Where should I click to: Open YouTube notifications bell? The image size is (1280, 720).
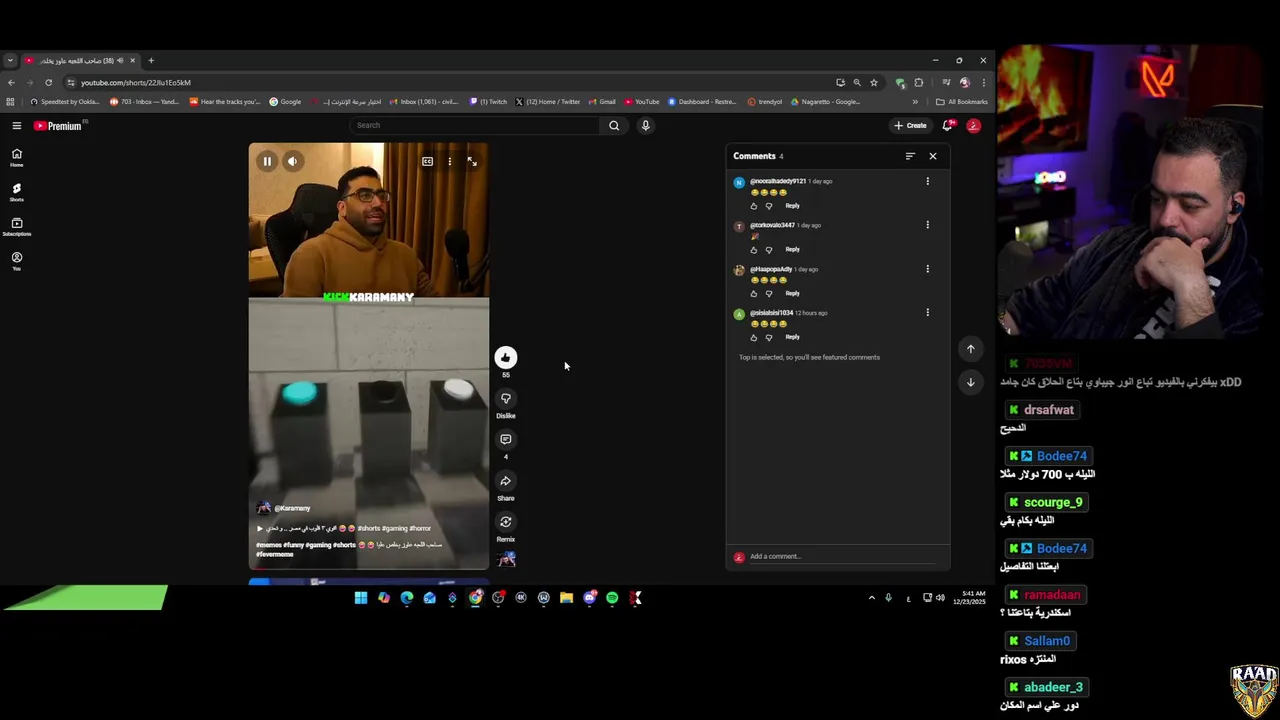[x=948, y=125]
